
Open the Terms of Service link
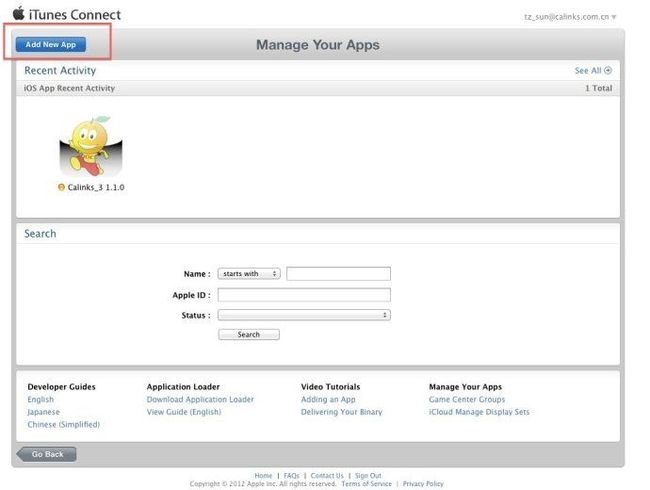(366, 484)
